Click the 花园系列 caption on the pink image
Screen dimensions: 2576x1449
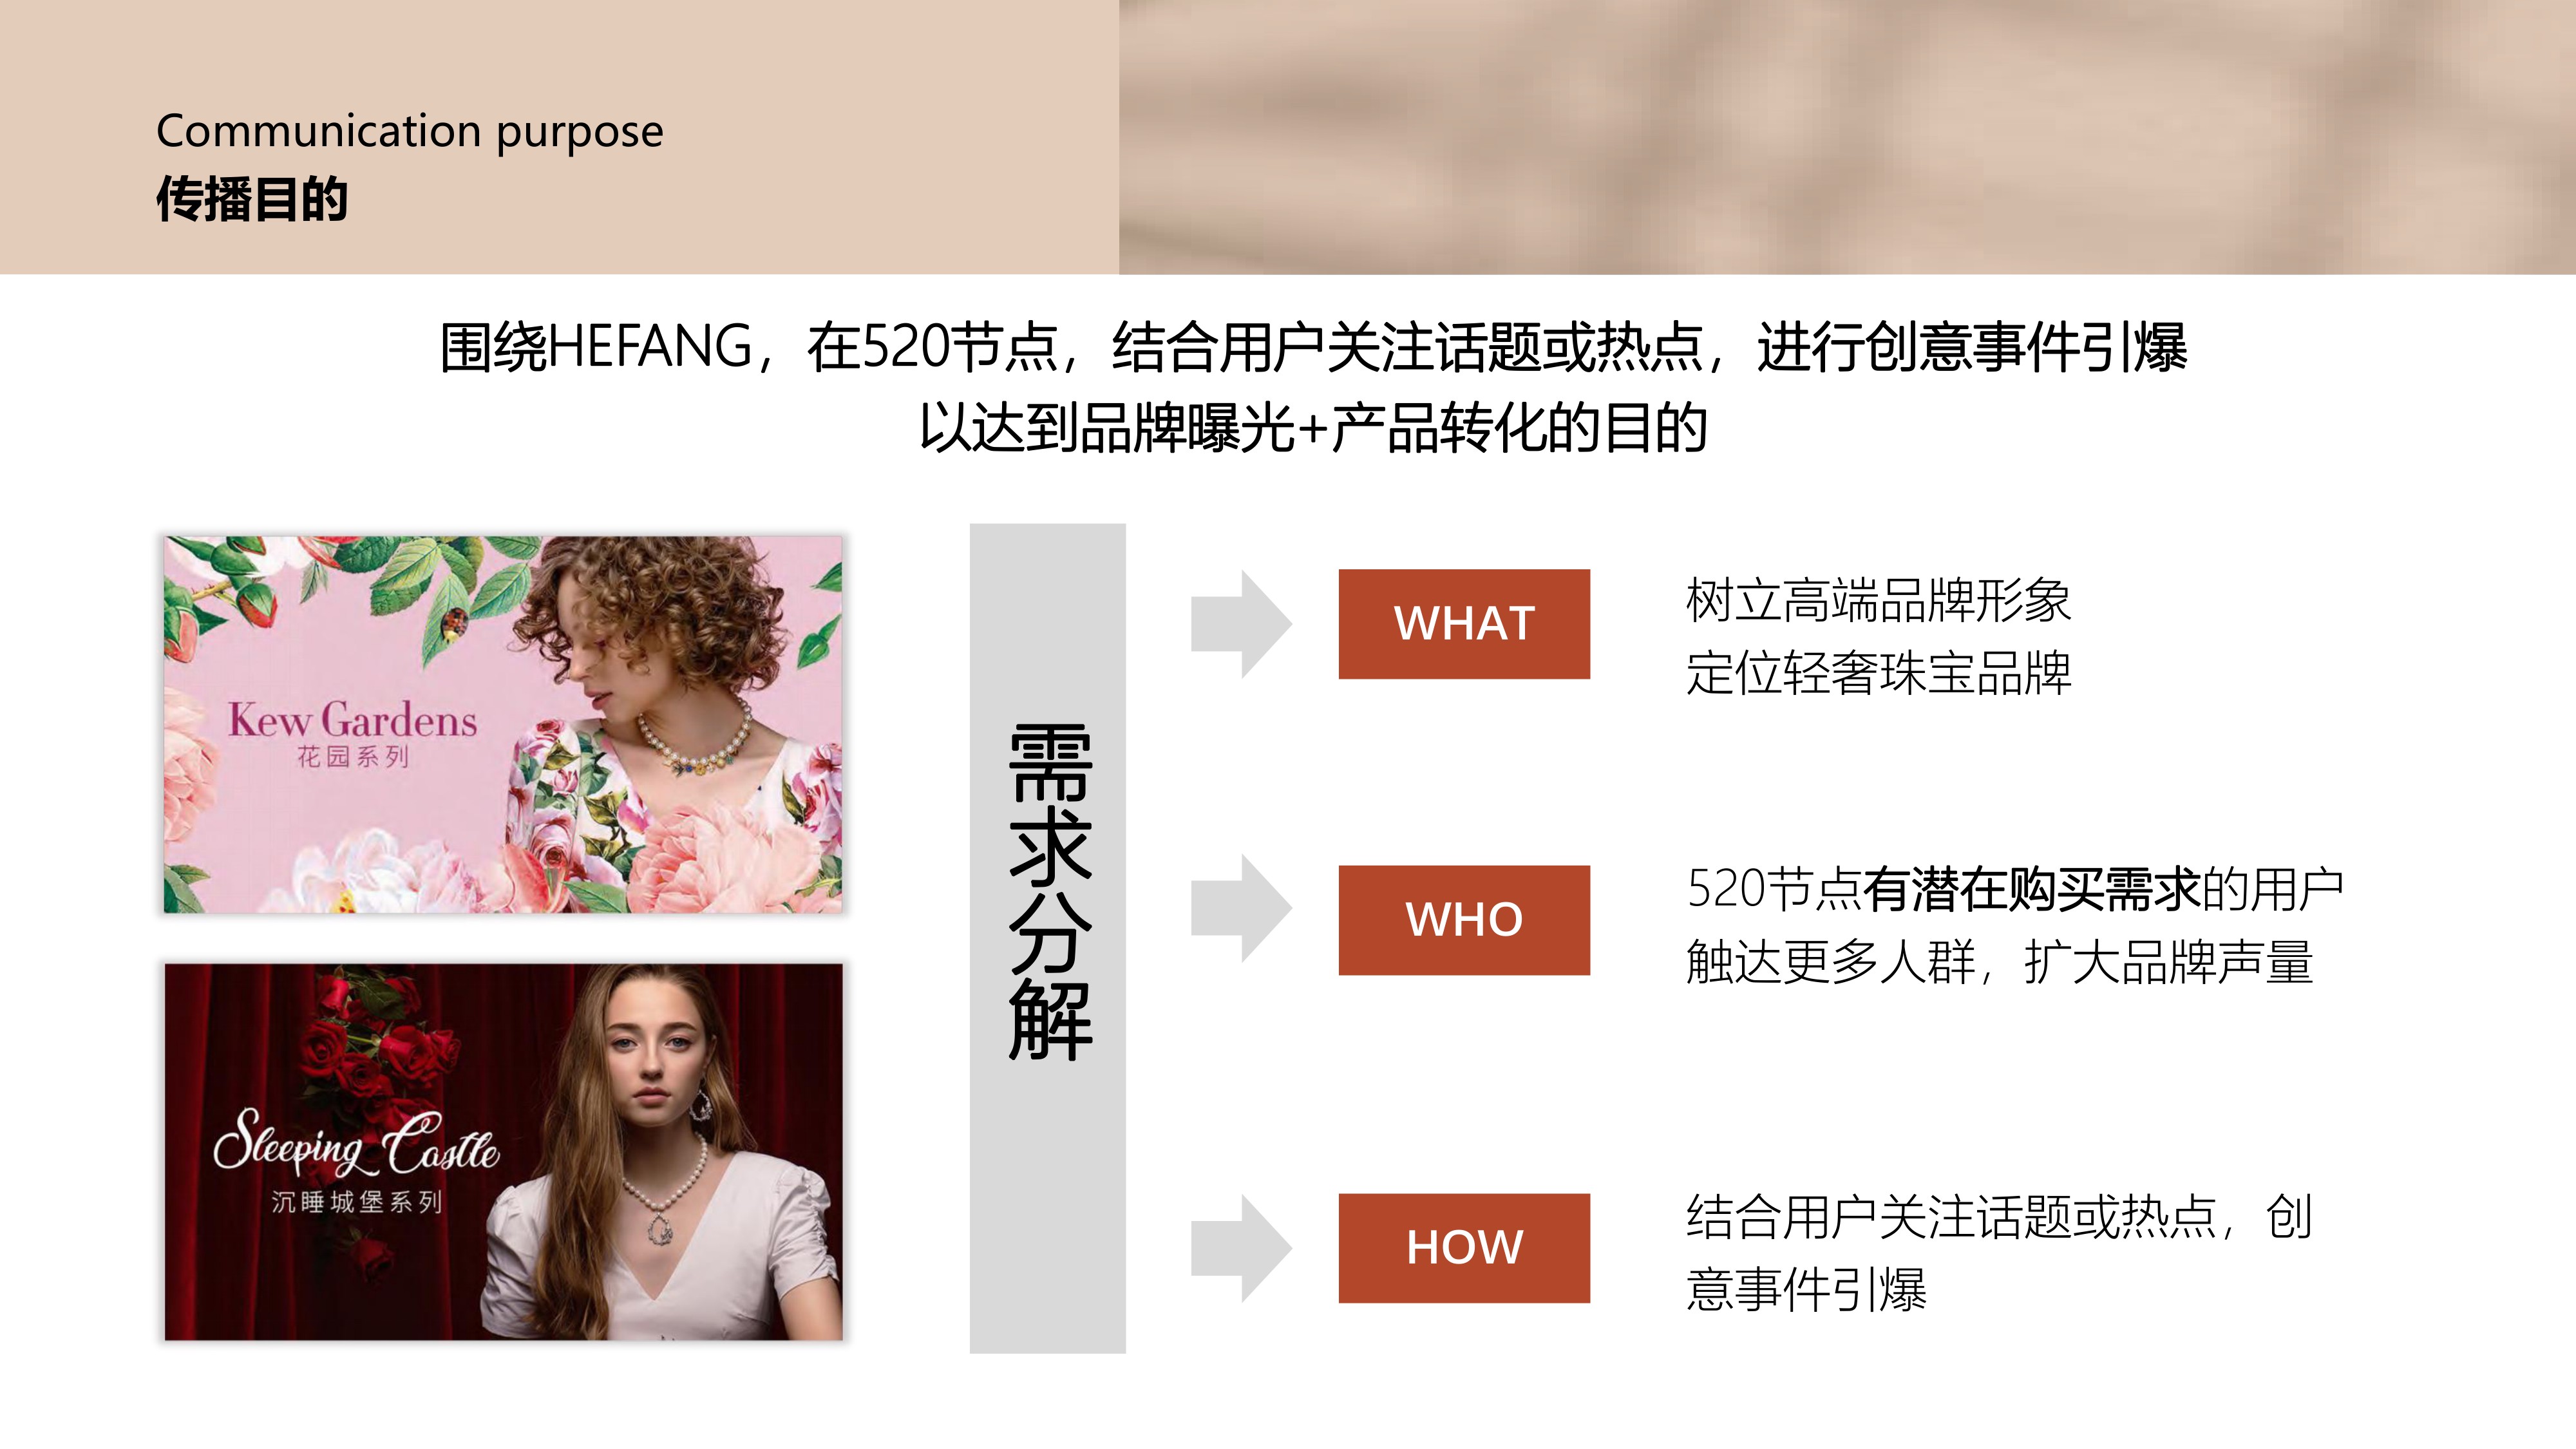tap(353, 757)
